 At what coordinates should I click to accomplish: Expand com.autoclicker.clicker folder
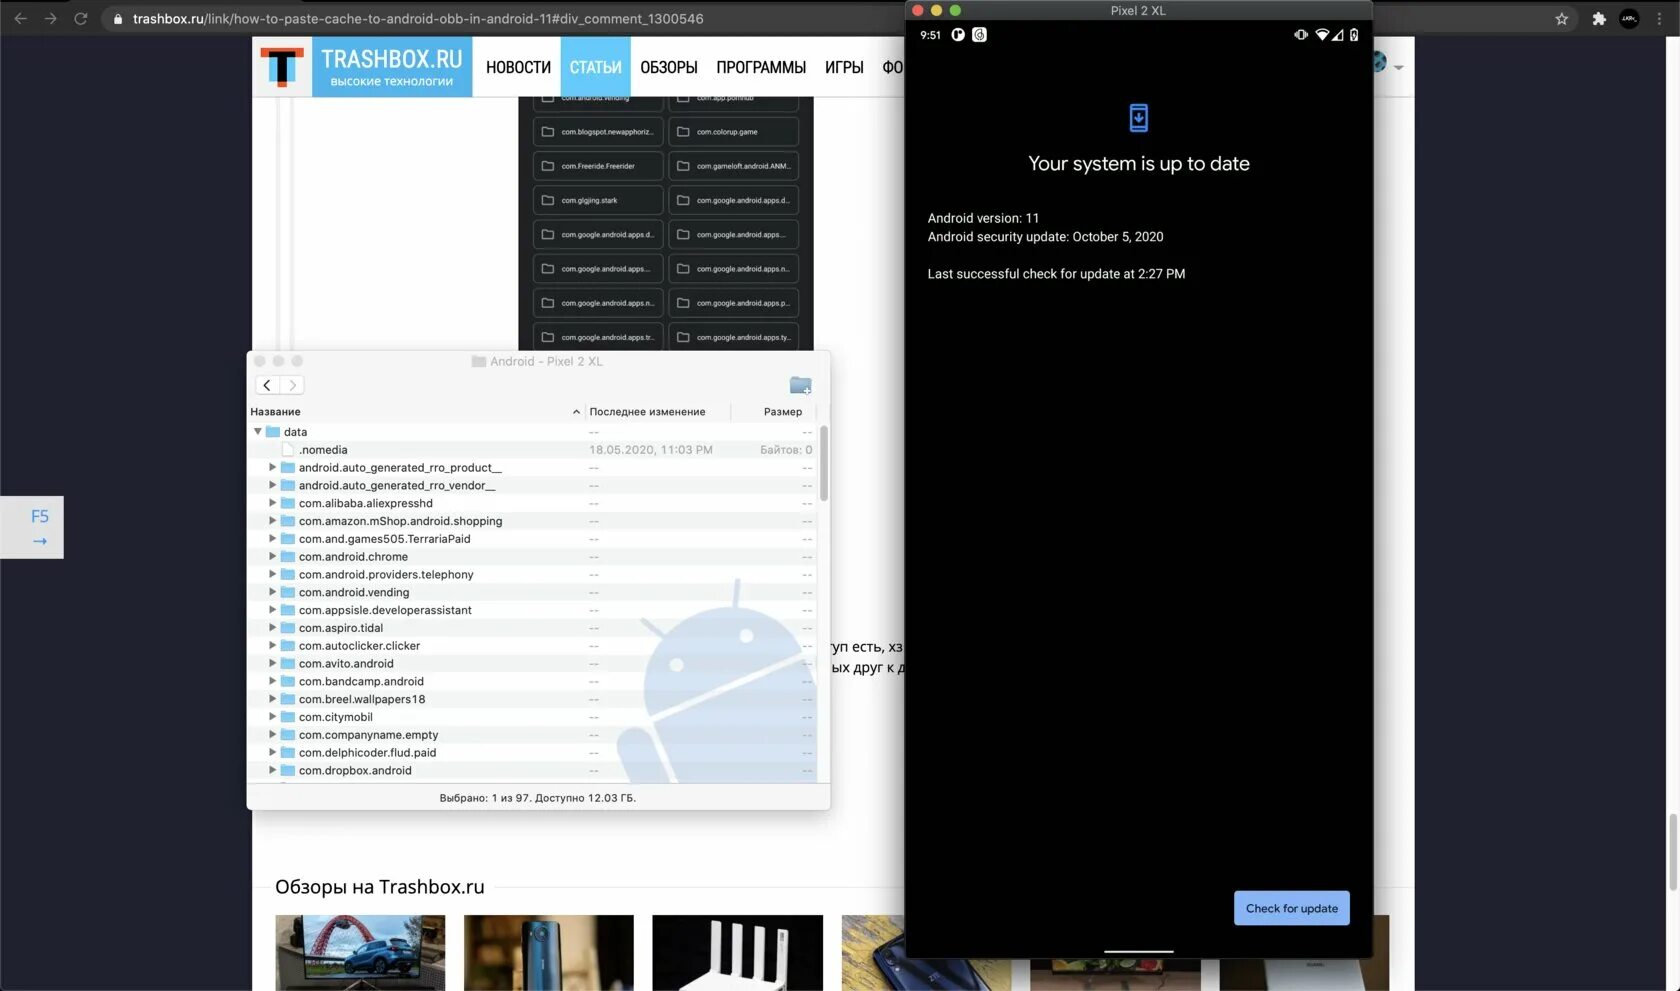point(272,646)
